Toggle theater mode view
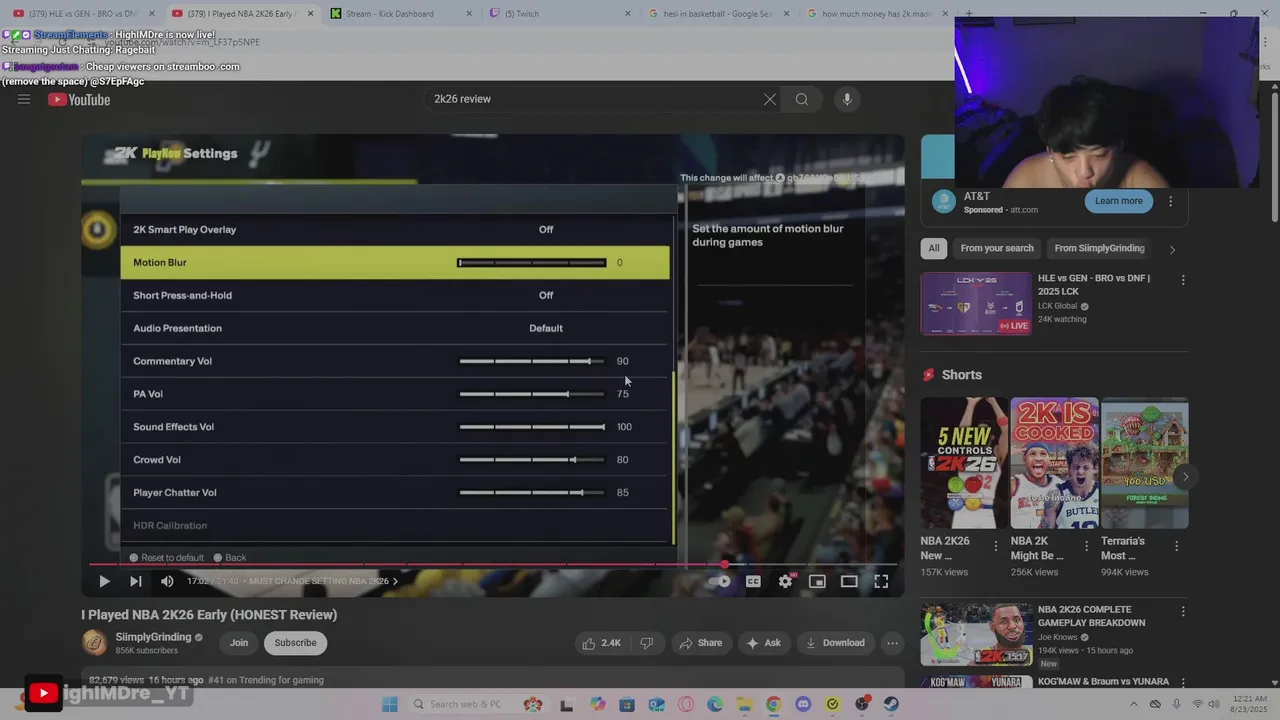This screenshot has height=720, width=1280. point(849,581)
